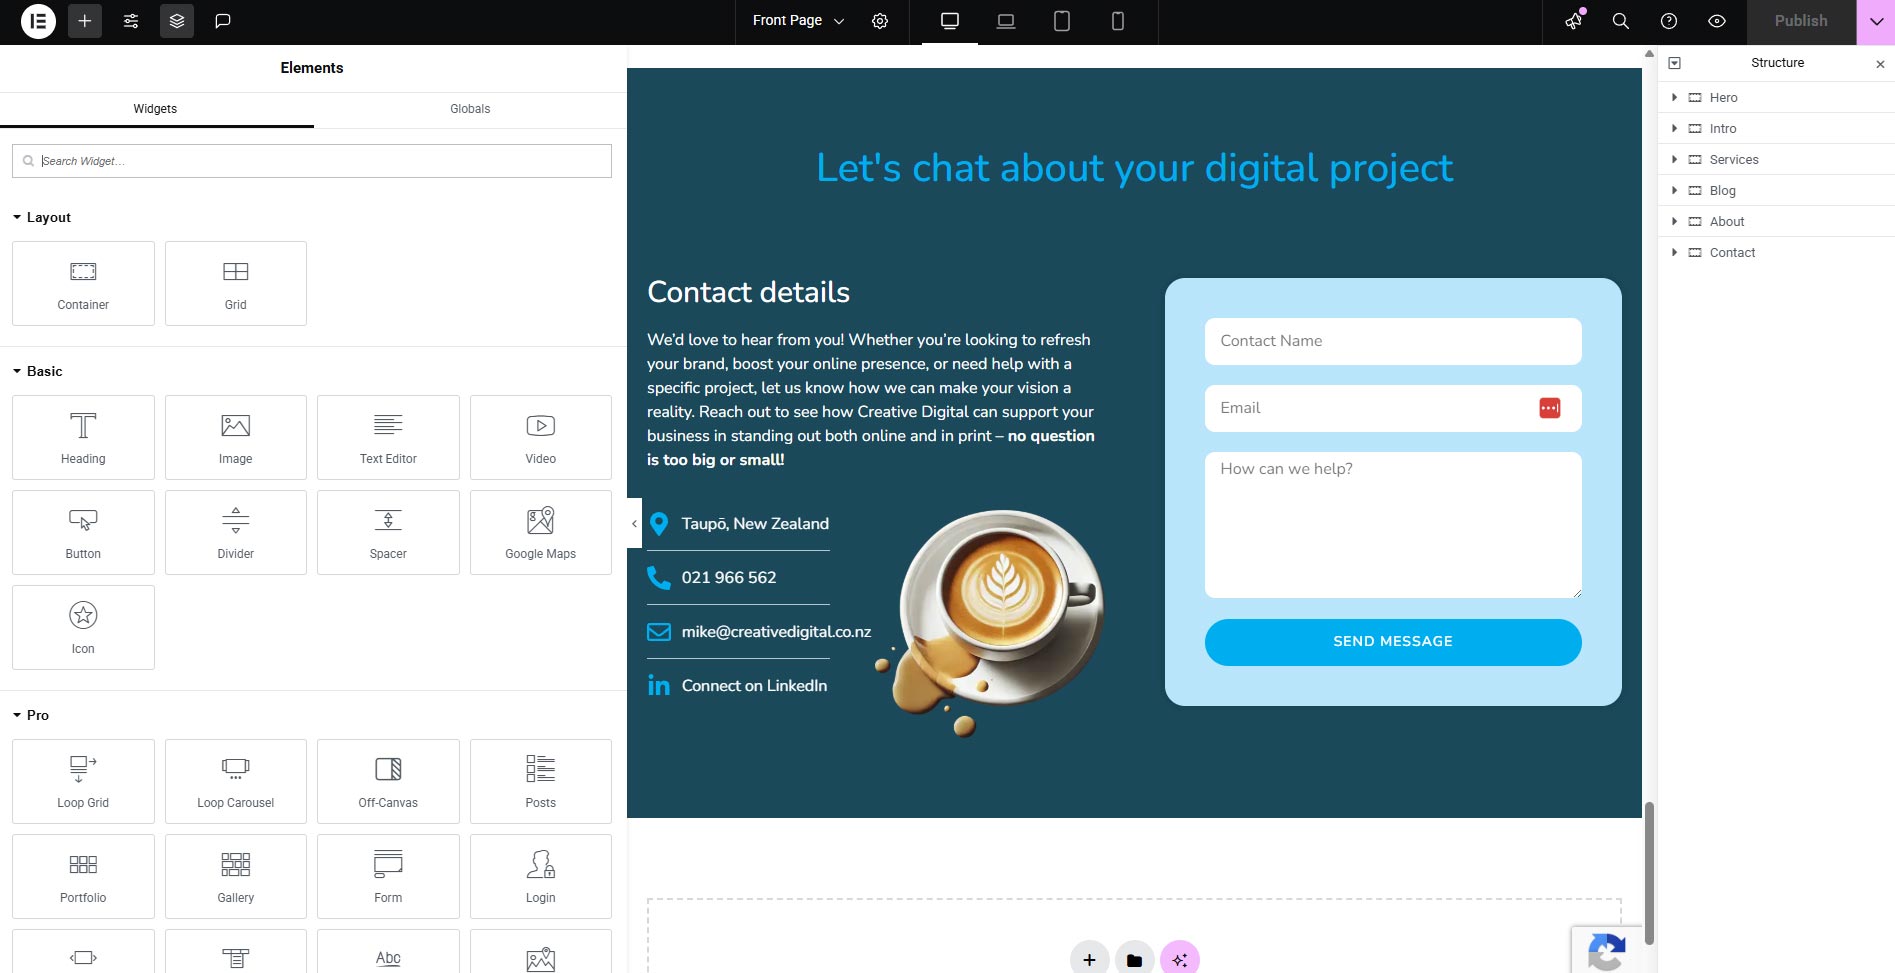1895x973 pixels.
Task: Open the Help question mark icon
Action: point(1667,21)
